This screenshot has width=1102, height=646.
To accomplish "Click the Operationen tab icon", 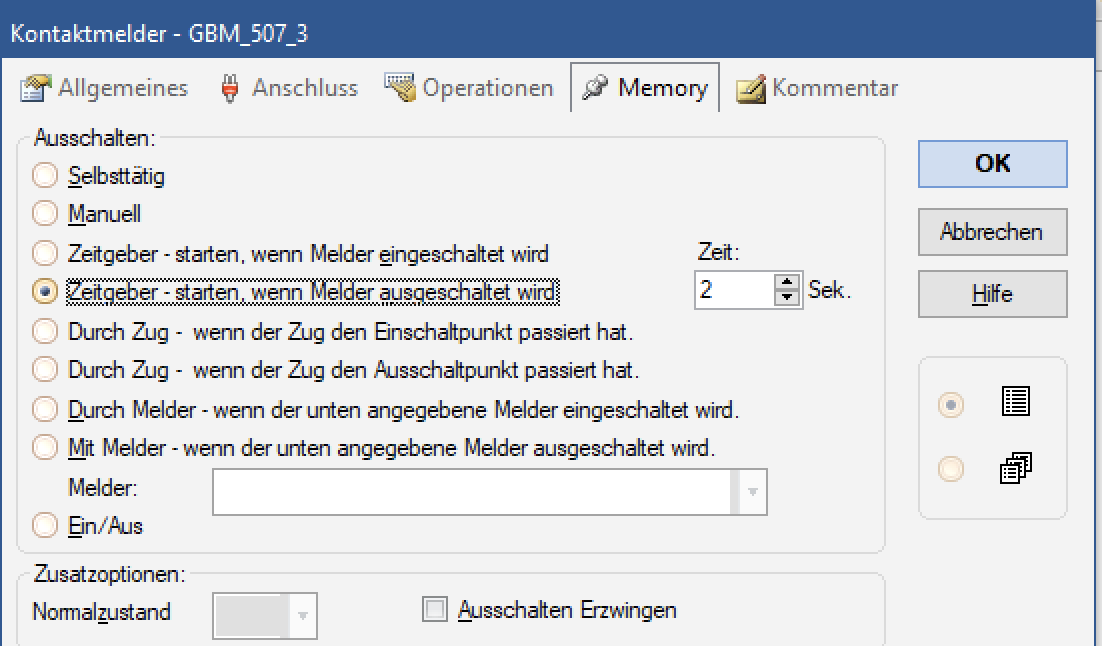I will coord(400,89).
